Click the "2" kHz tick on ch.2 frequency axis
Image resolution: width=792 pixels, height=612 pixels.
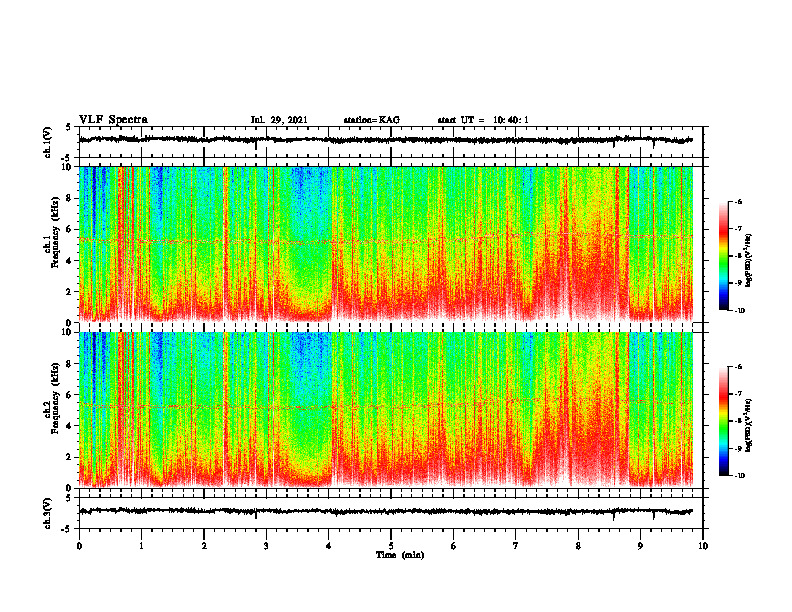pyautogui.click(x=69, y=457)
